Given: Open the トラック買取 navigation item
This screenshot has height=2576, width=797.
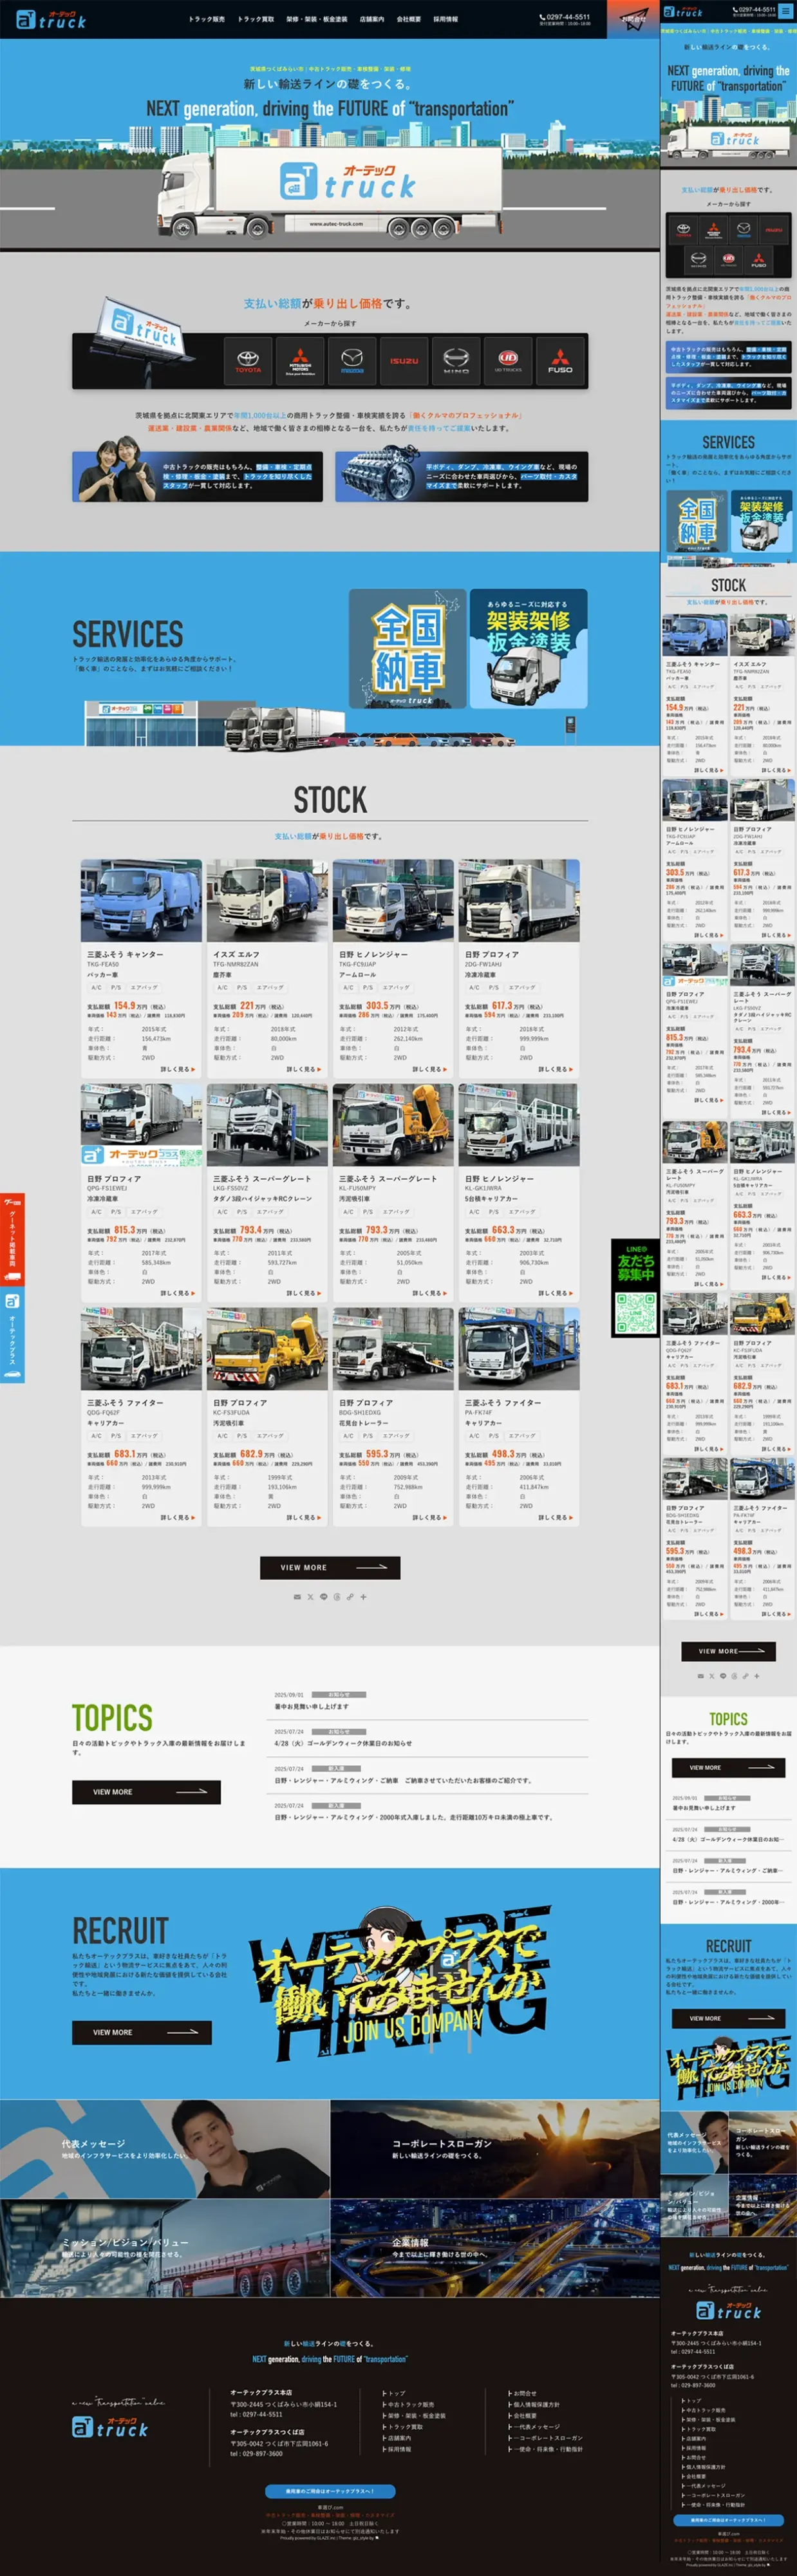Looking at the screenshot, I should [256, 19].
